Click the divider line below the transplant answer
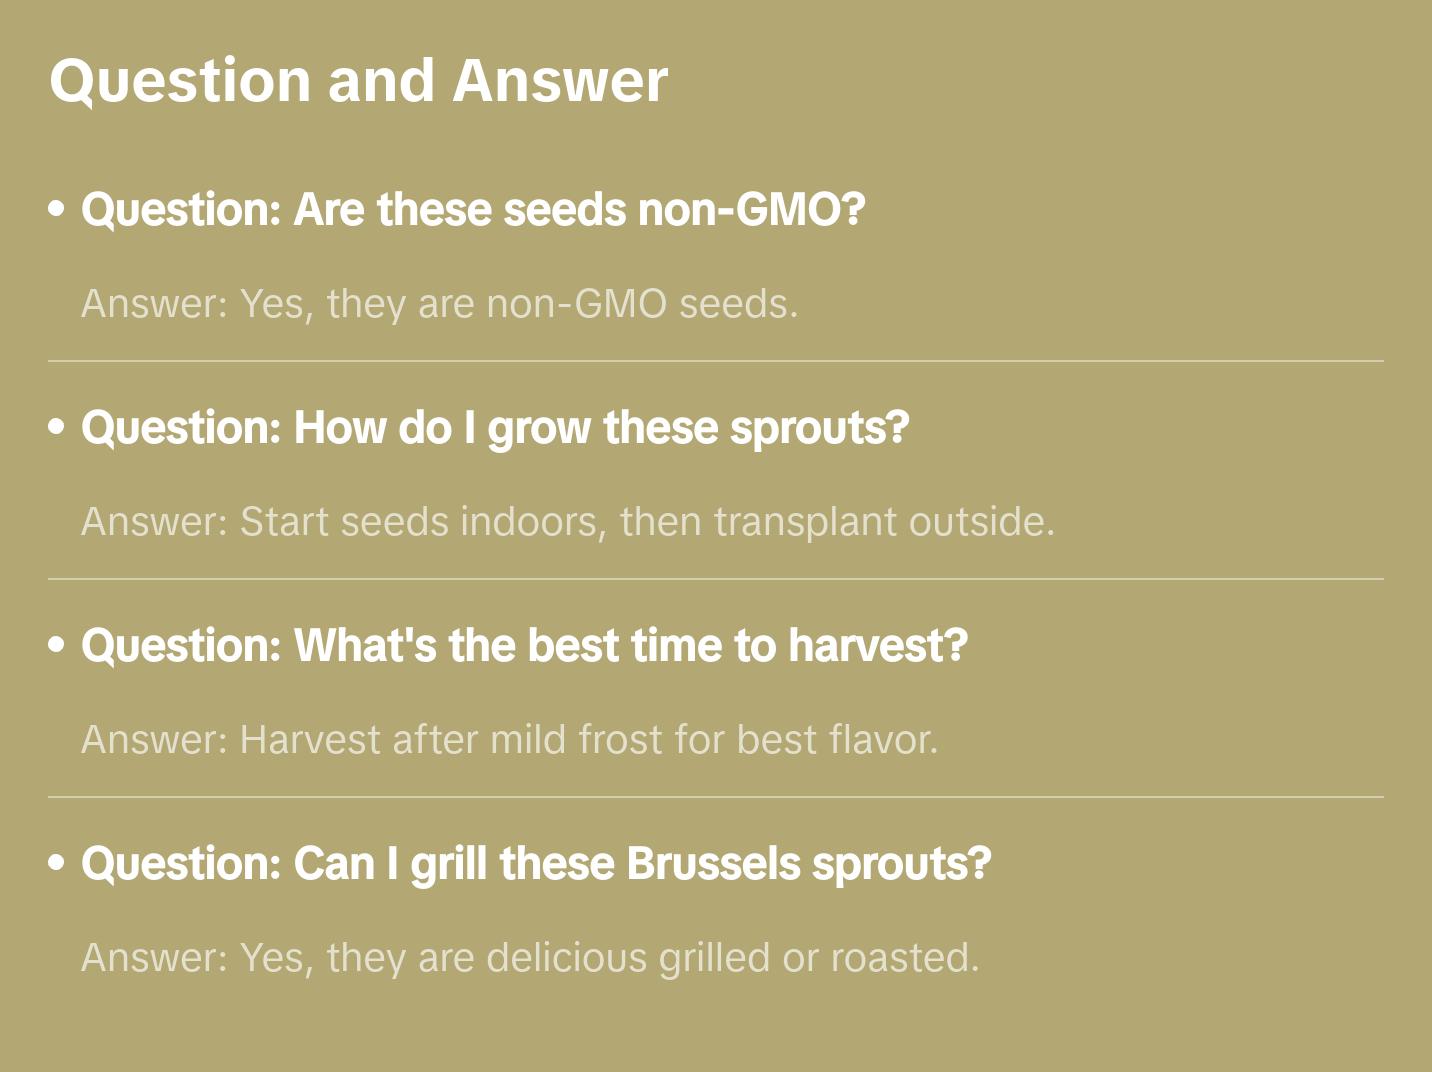 click(715, 579)
